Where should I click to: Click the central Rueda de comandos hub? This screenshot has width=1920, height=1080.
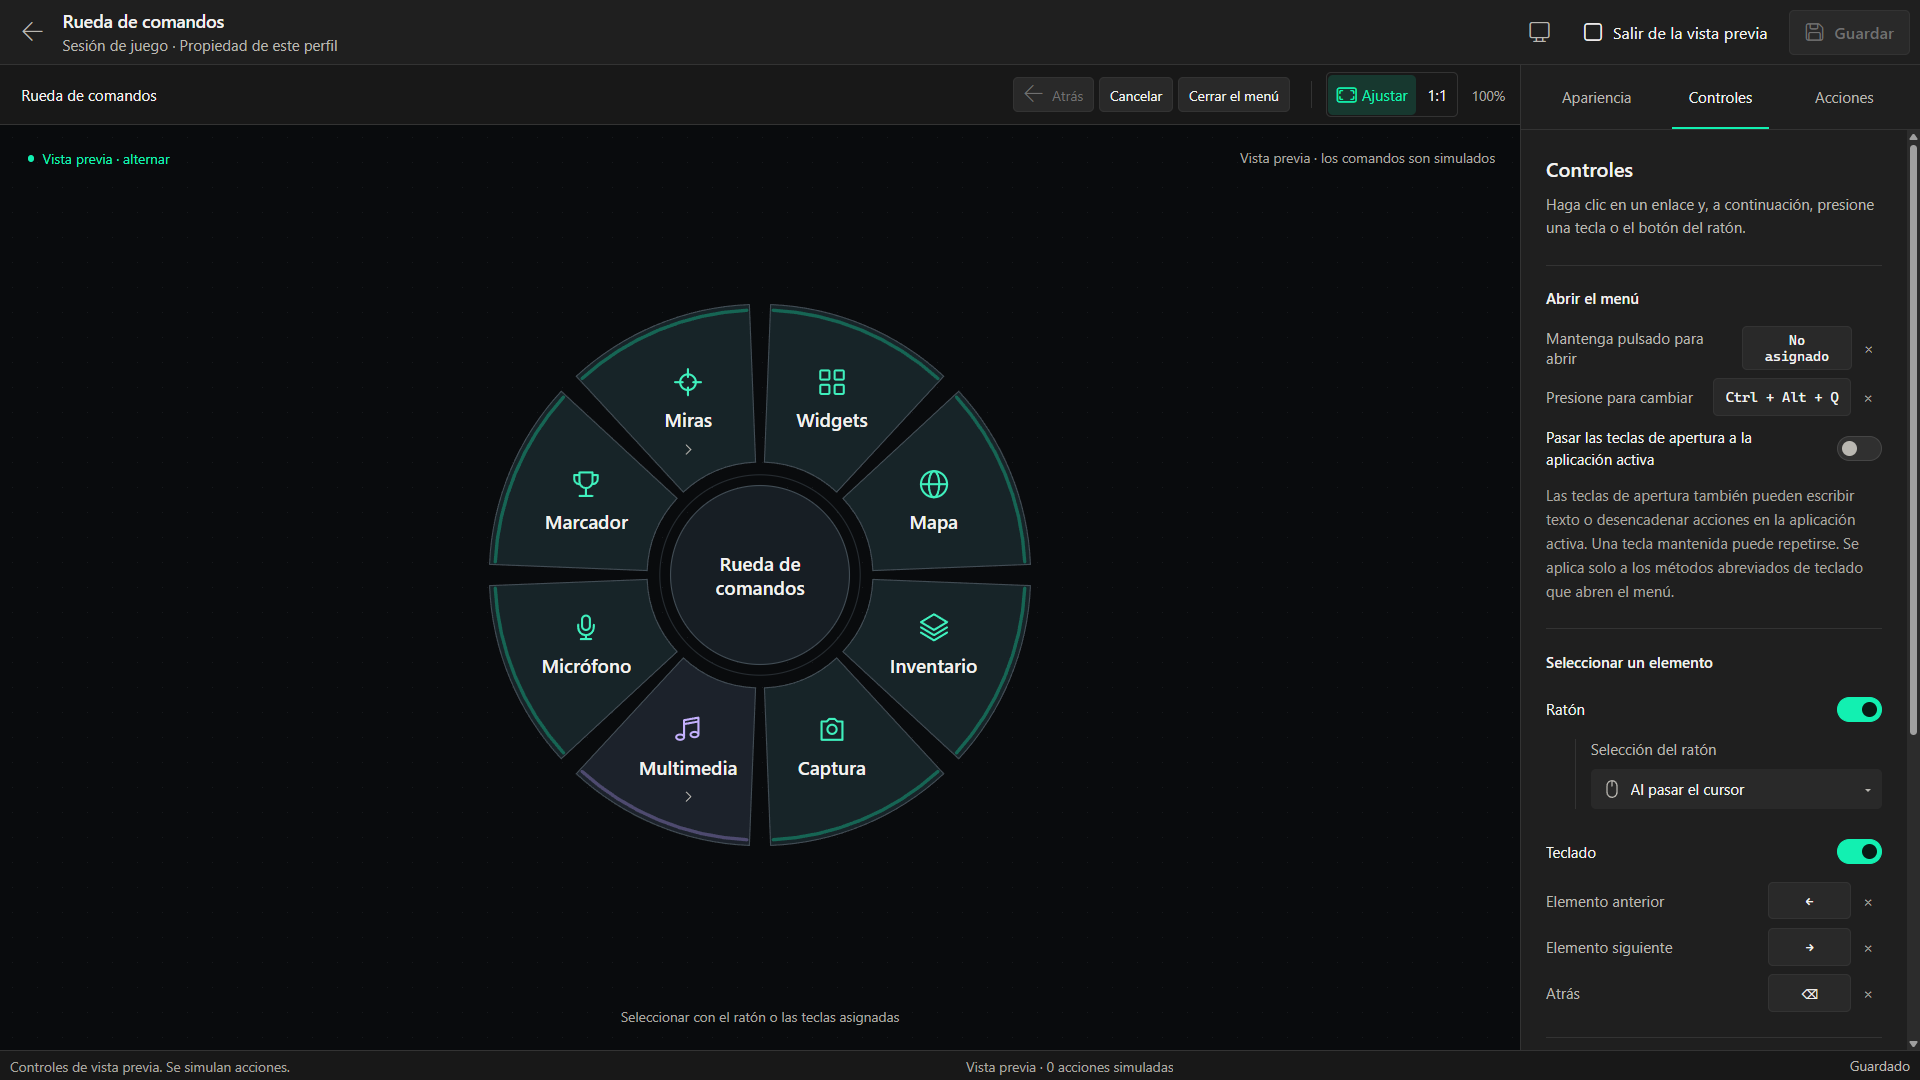(760, 576)
